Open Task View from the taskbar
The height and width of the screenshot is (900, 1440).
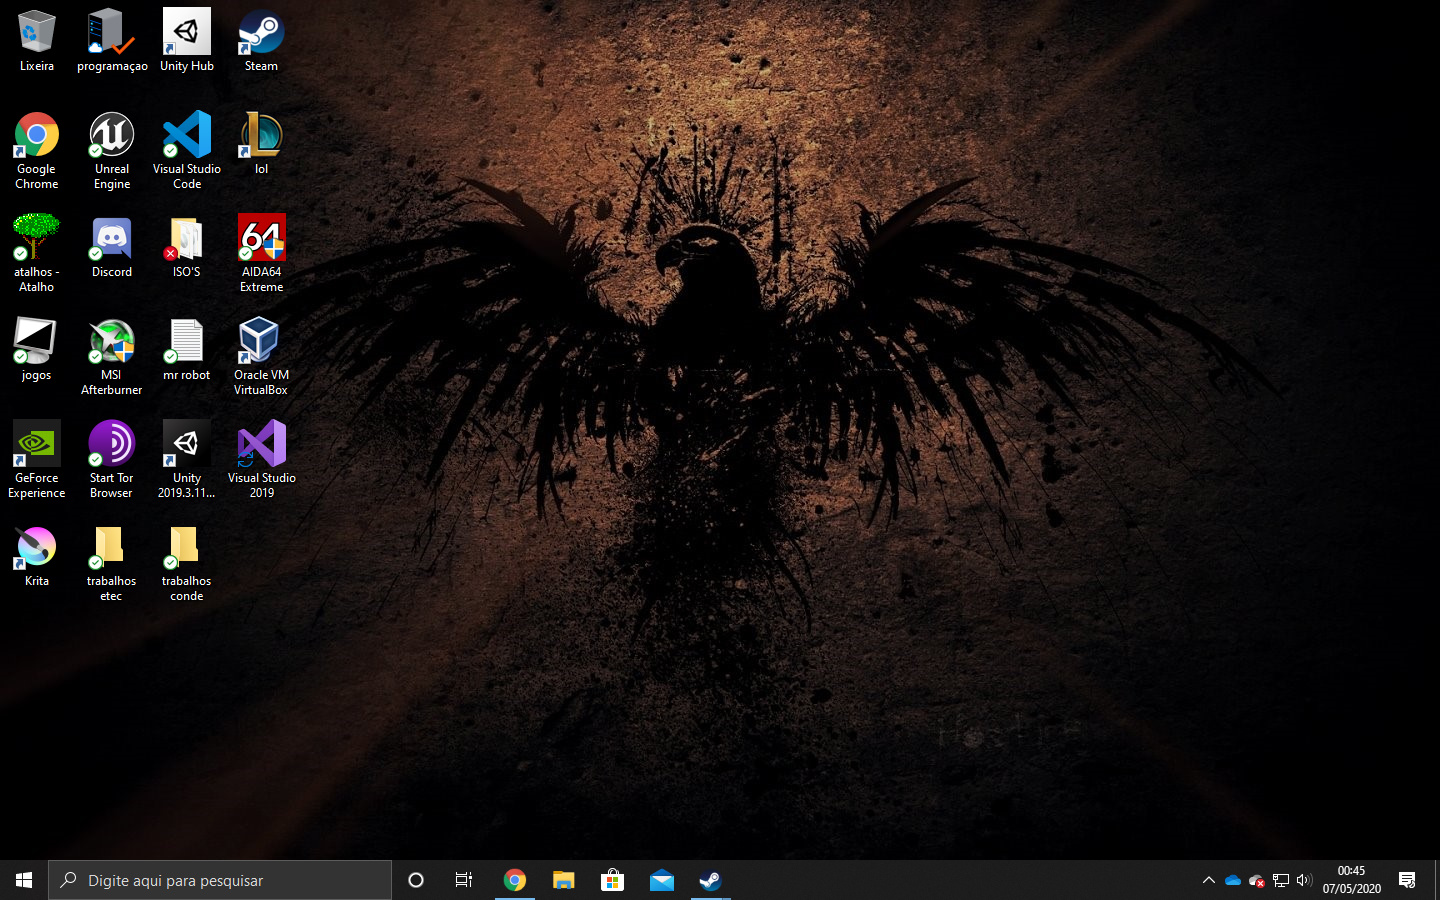coord(464,880)
